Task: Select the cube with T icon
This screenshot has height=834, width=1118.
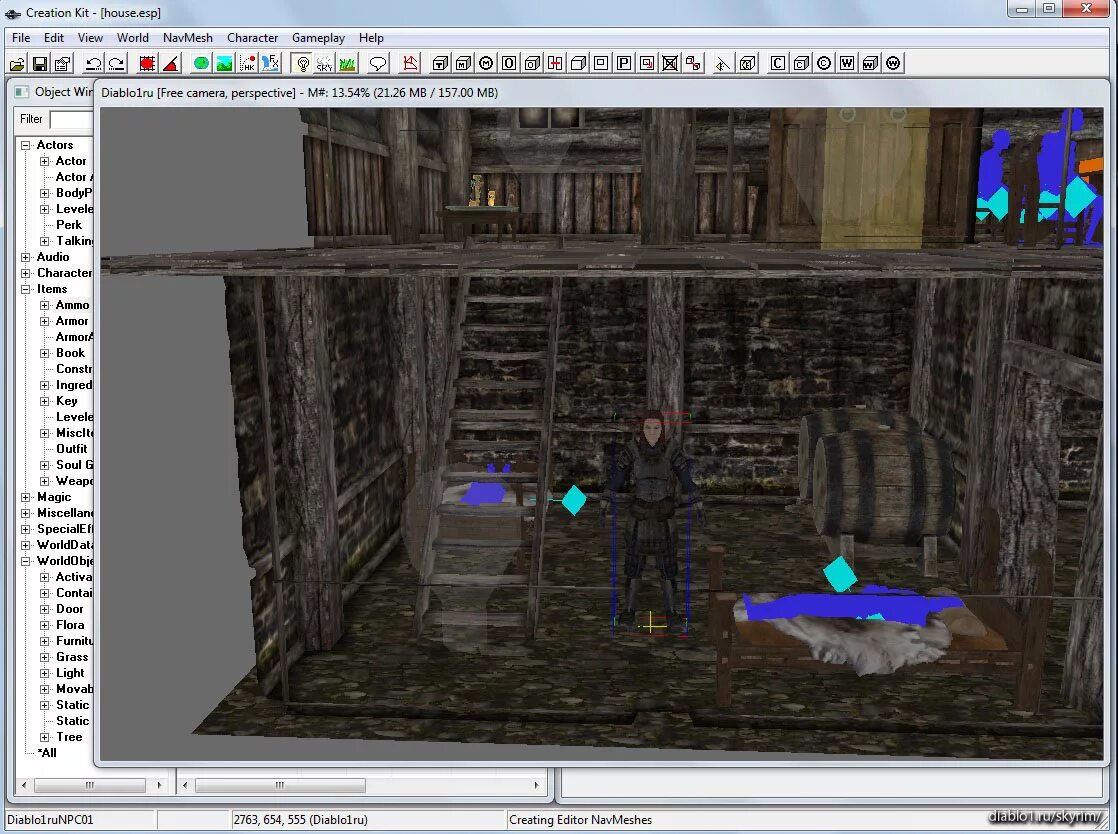Action: tap(441, 63)
